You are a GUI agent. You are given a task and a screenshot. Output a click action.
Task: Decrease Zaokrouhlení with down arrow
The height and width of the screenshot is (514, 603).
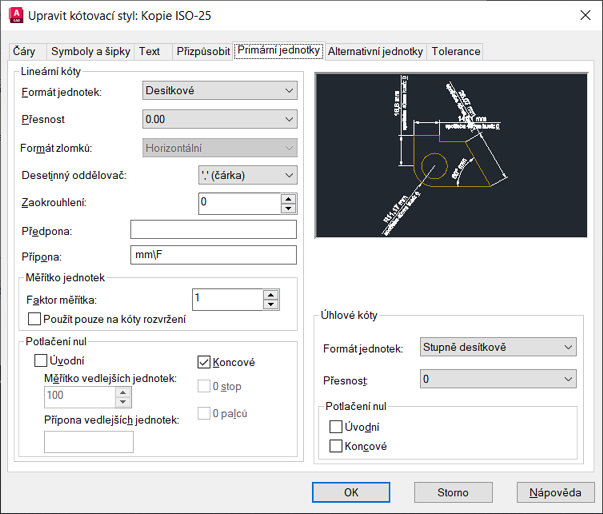(288, 208)
